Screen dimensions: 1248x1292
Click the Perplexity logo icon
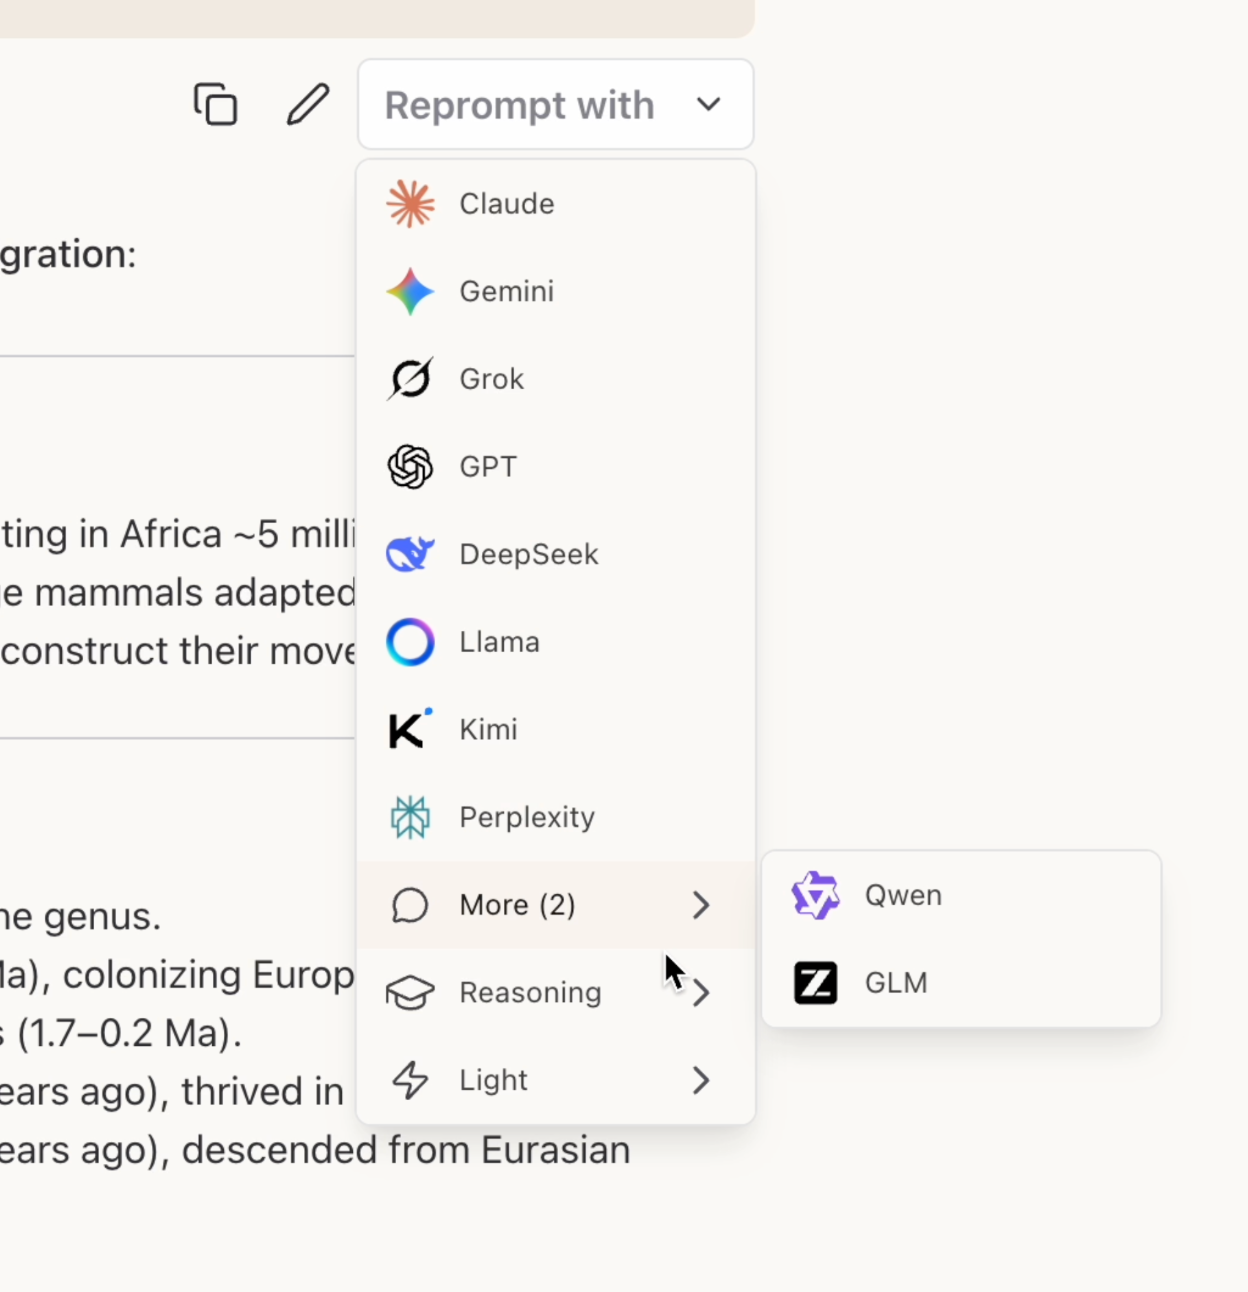(410, 817)
